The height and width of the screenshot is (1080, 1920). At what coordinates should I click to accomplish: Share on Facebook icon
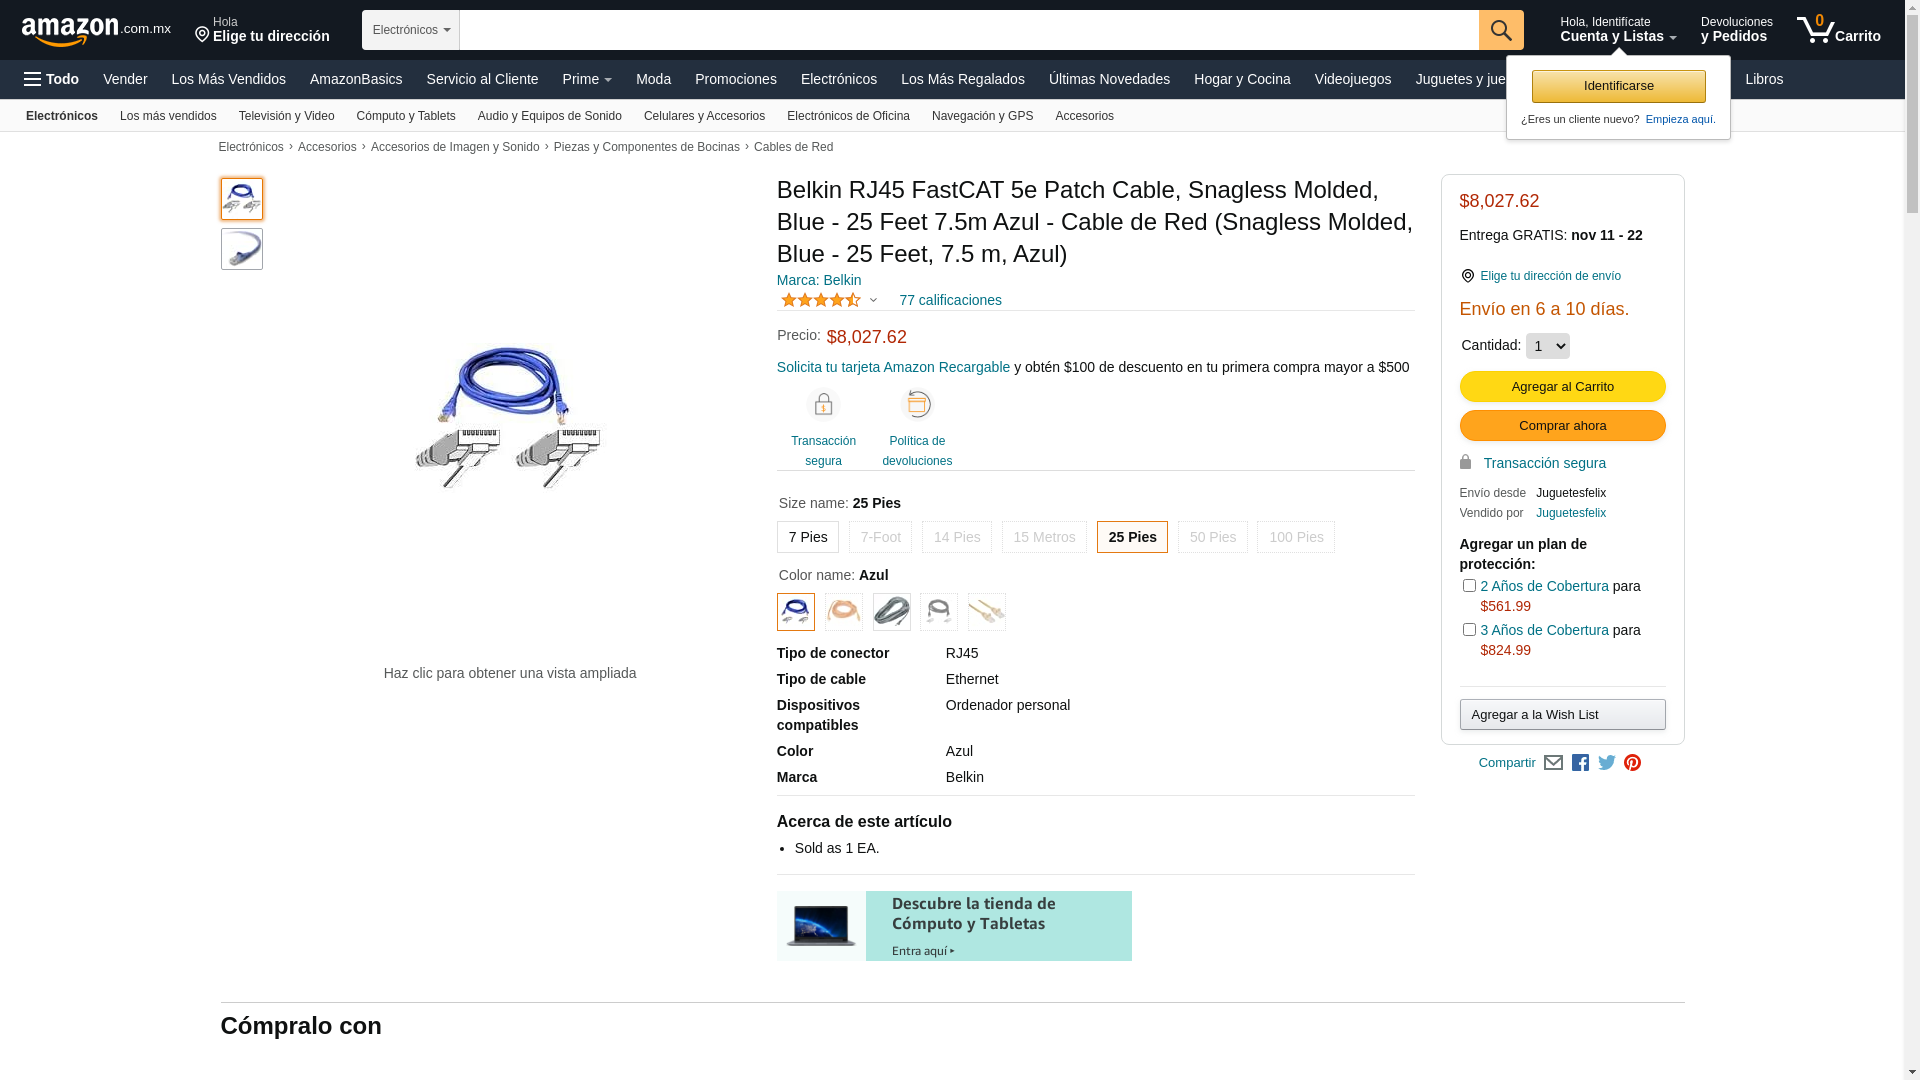pos(1580,763)
